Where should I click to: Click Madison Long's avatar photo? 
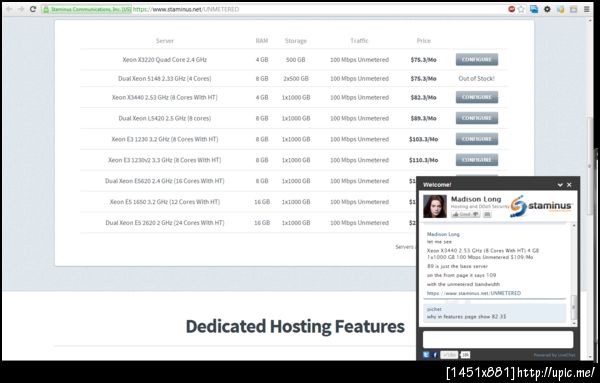(435, 207)
